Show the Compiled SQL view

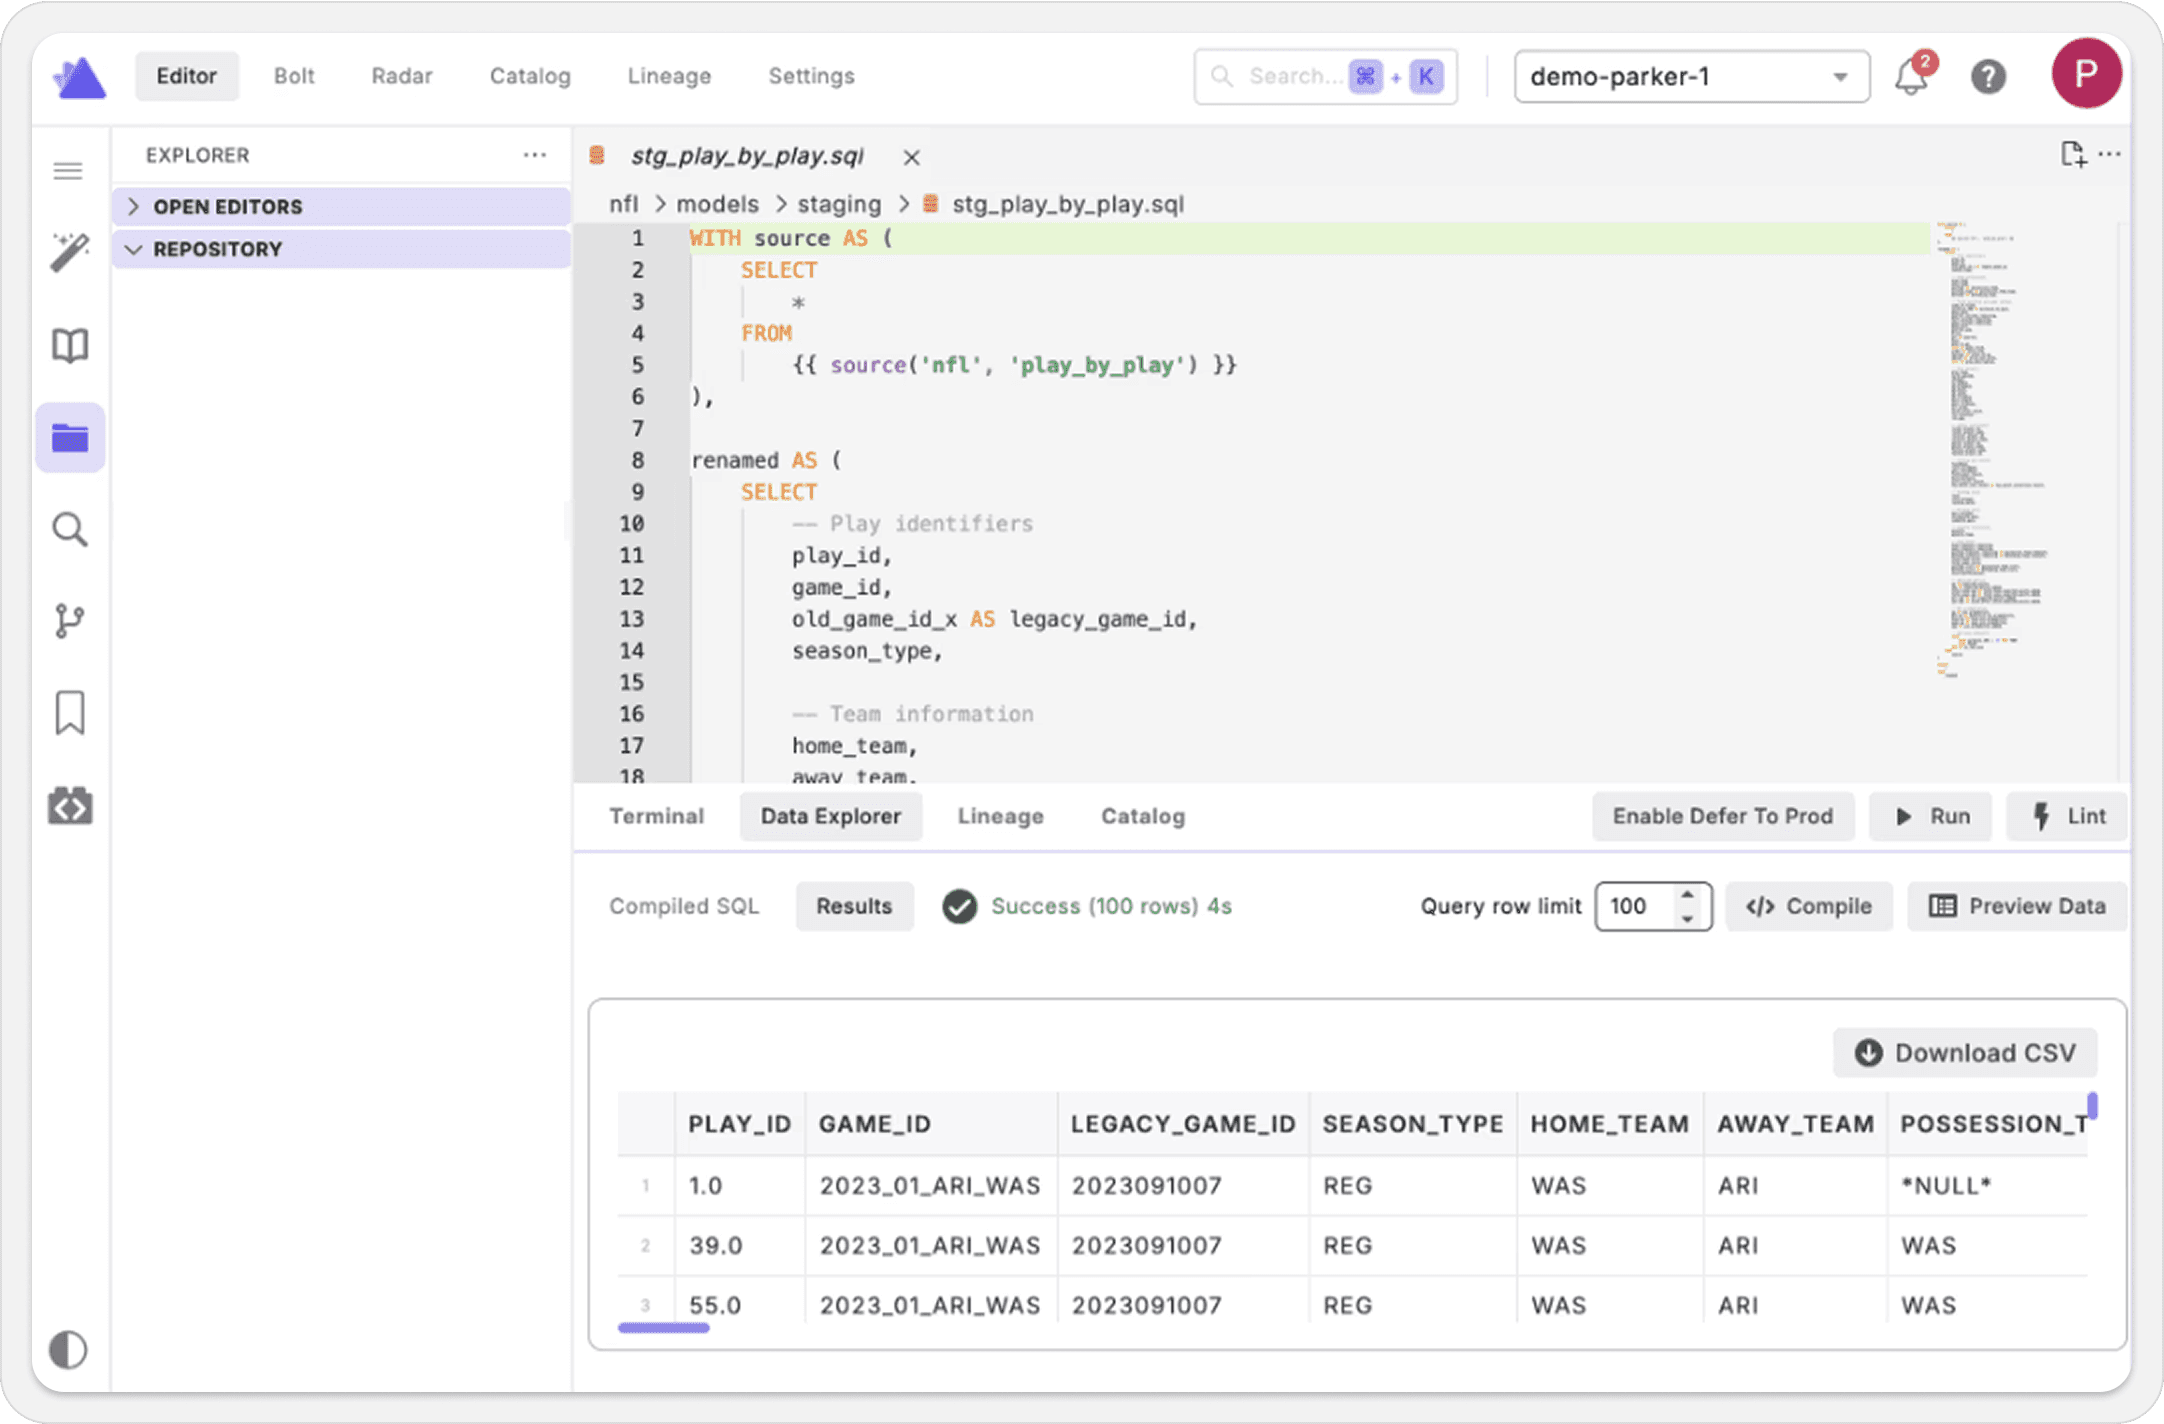684,906
